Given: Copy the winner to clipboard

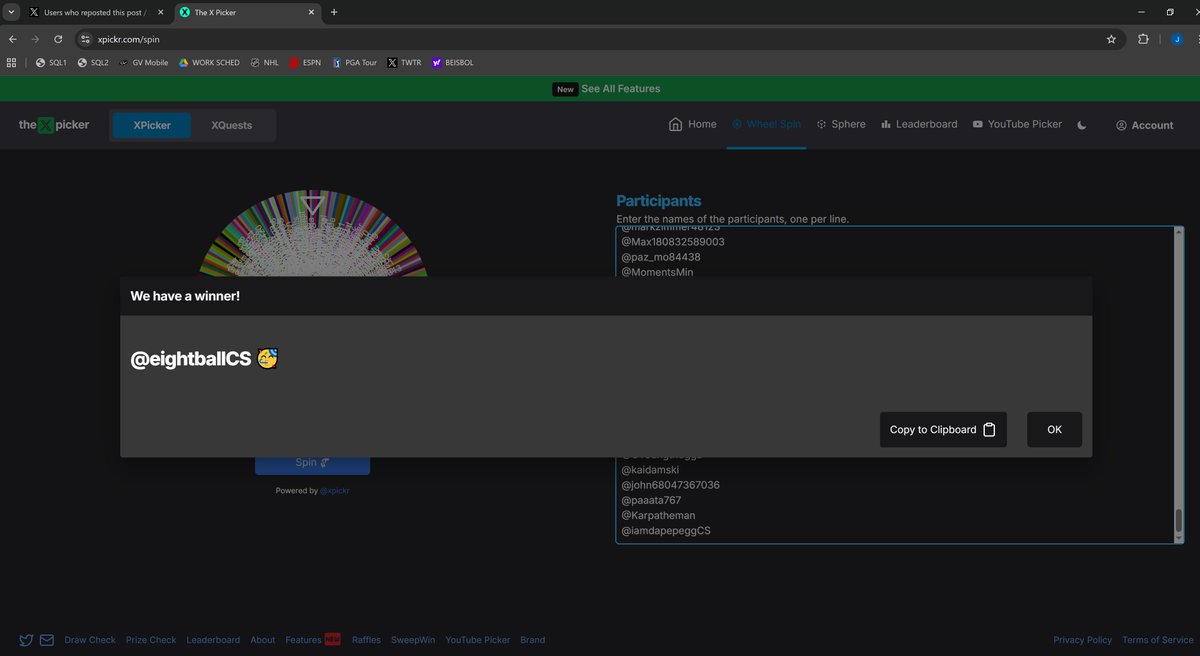Looking at the screenshot, I should click(x=943, y=429).
